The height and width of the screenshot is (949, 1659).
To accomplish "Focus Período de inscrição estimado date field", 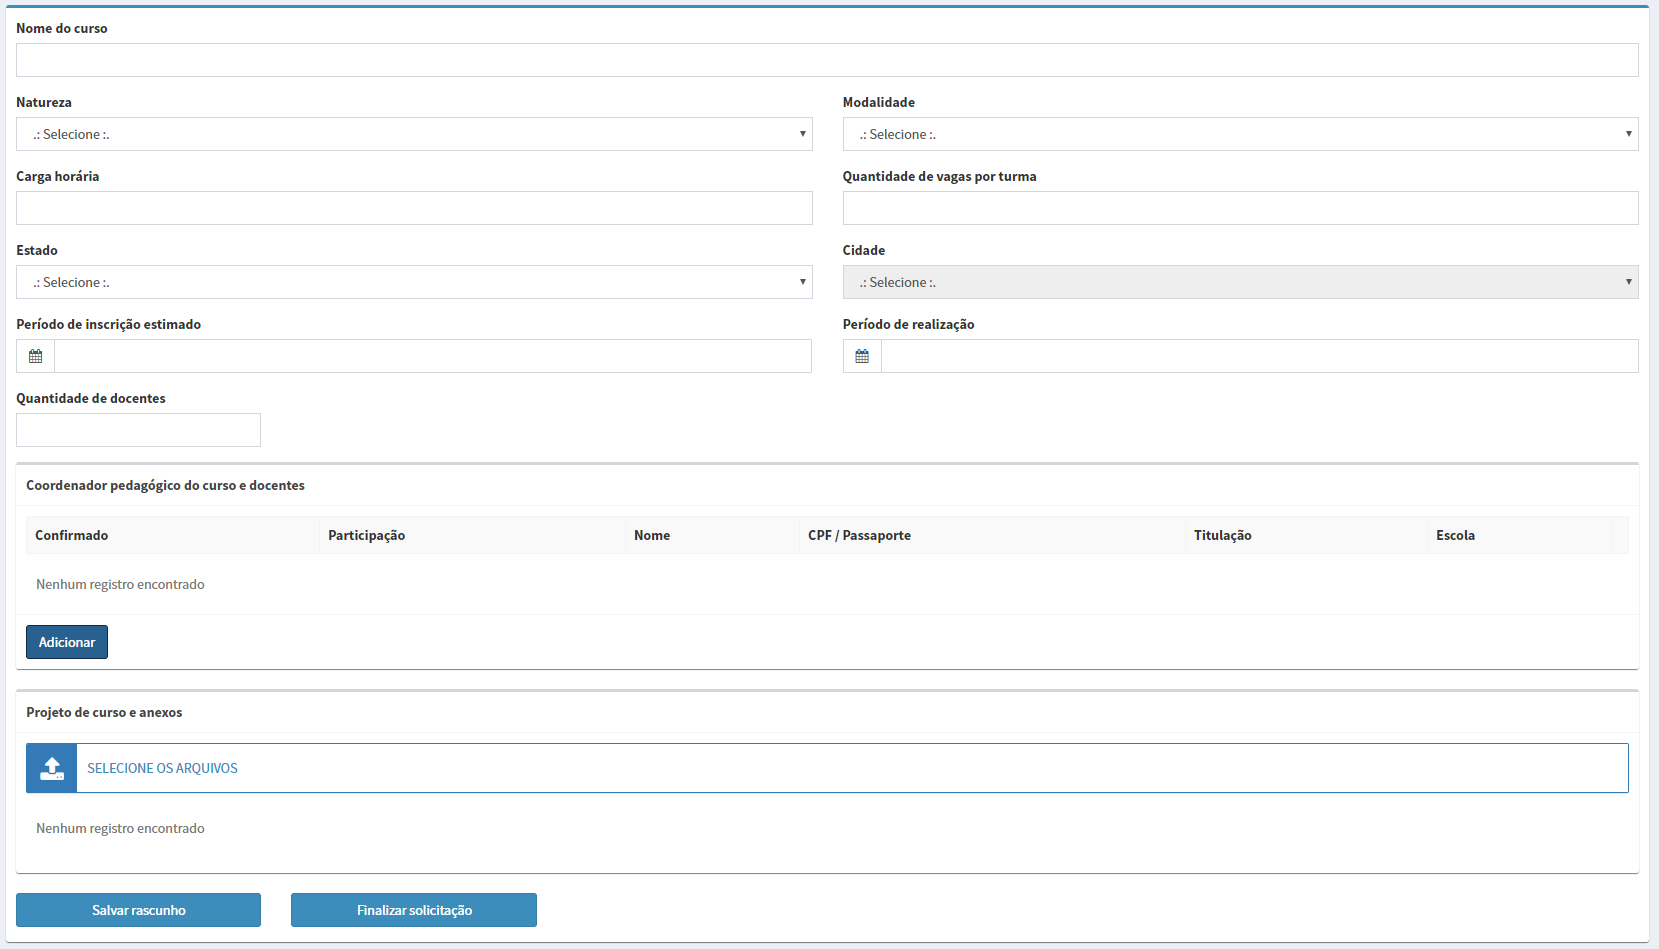I will [x=433, y=356].
